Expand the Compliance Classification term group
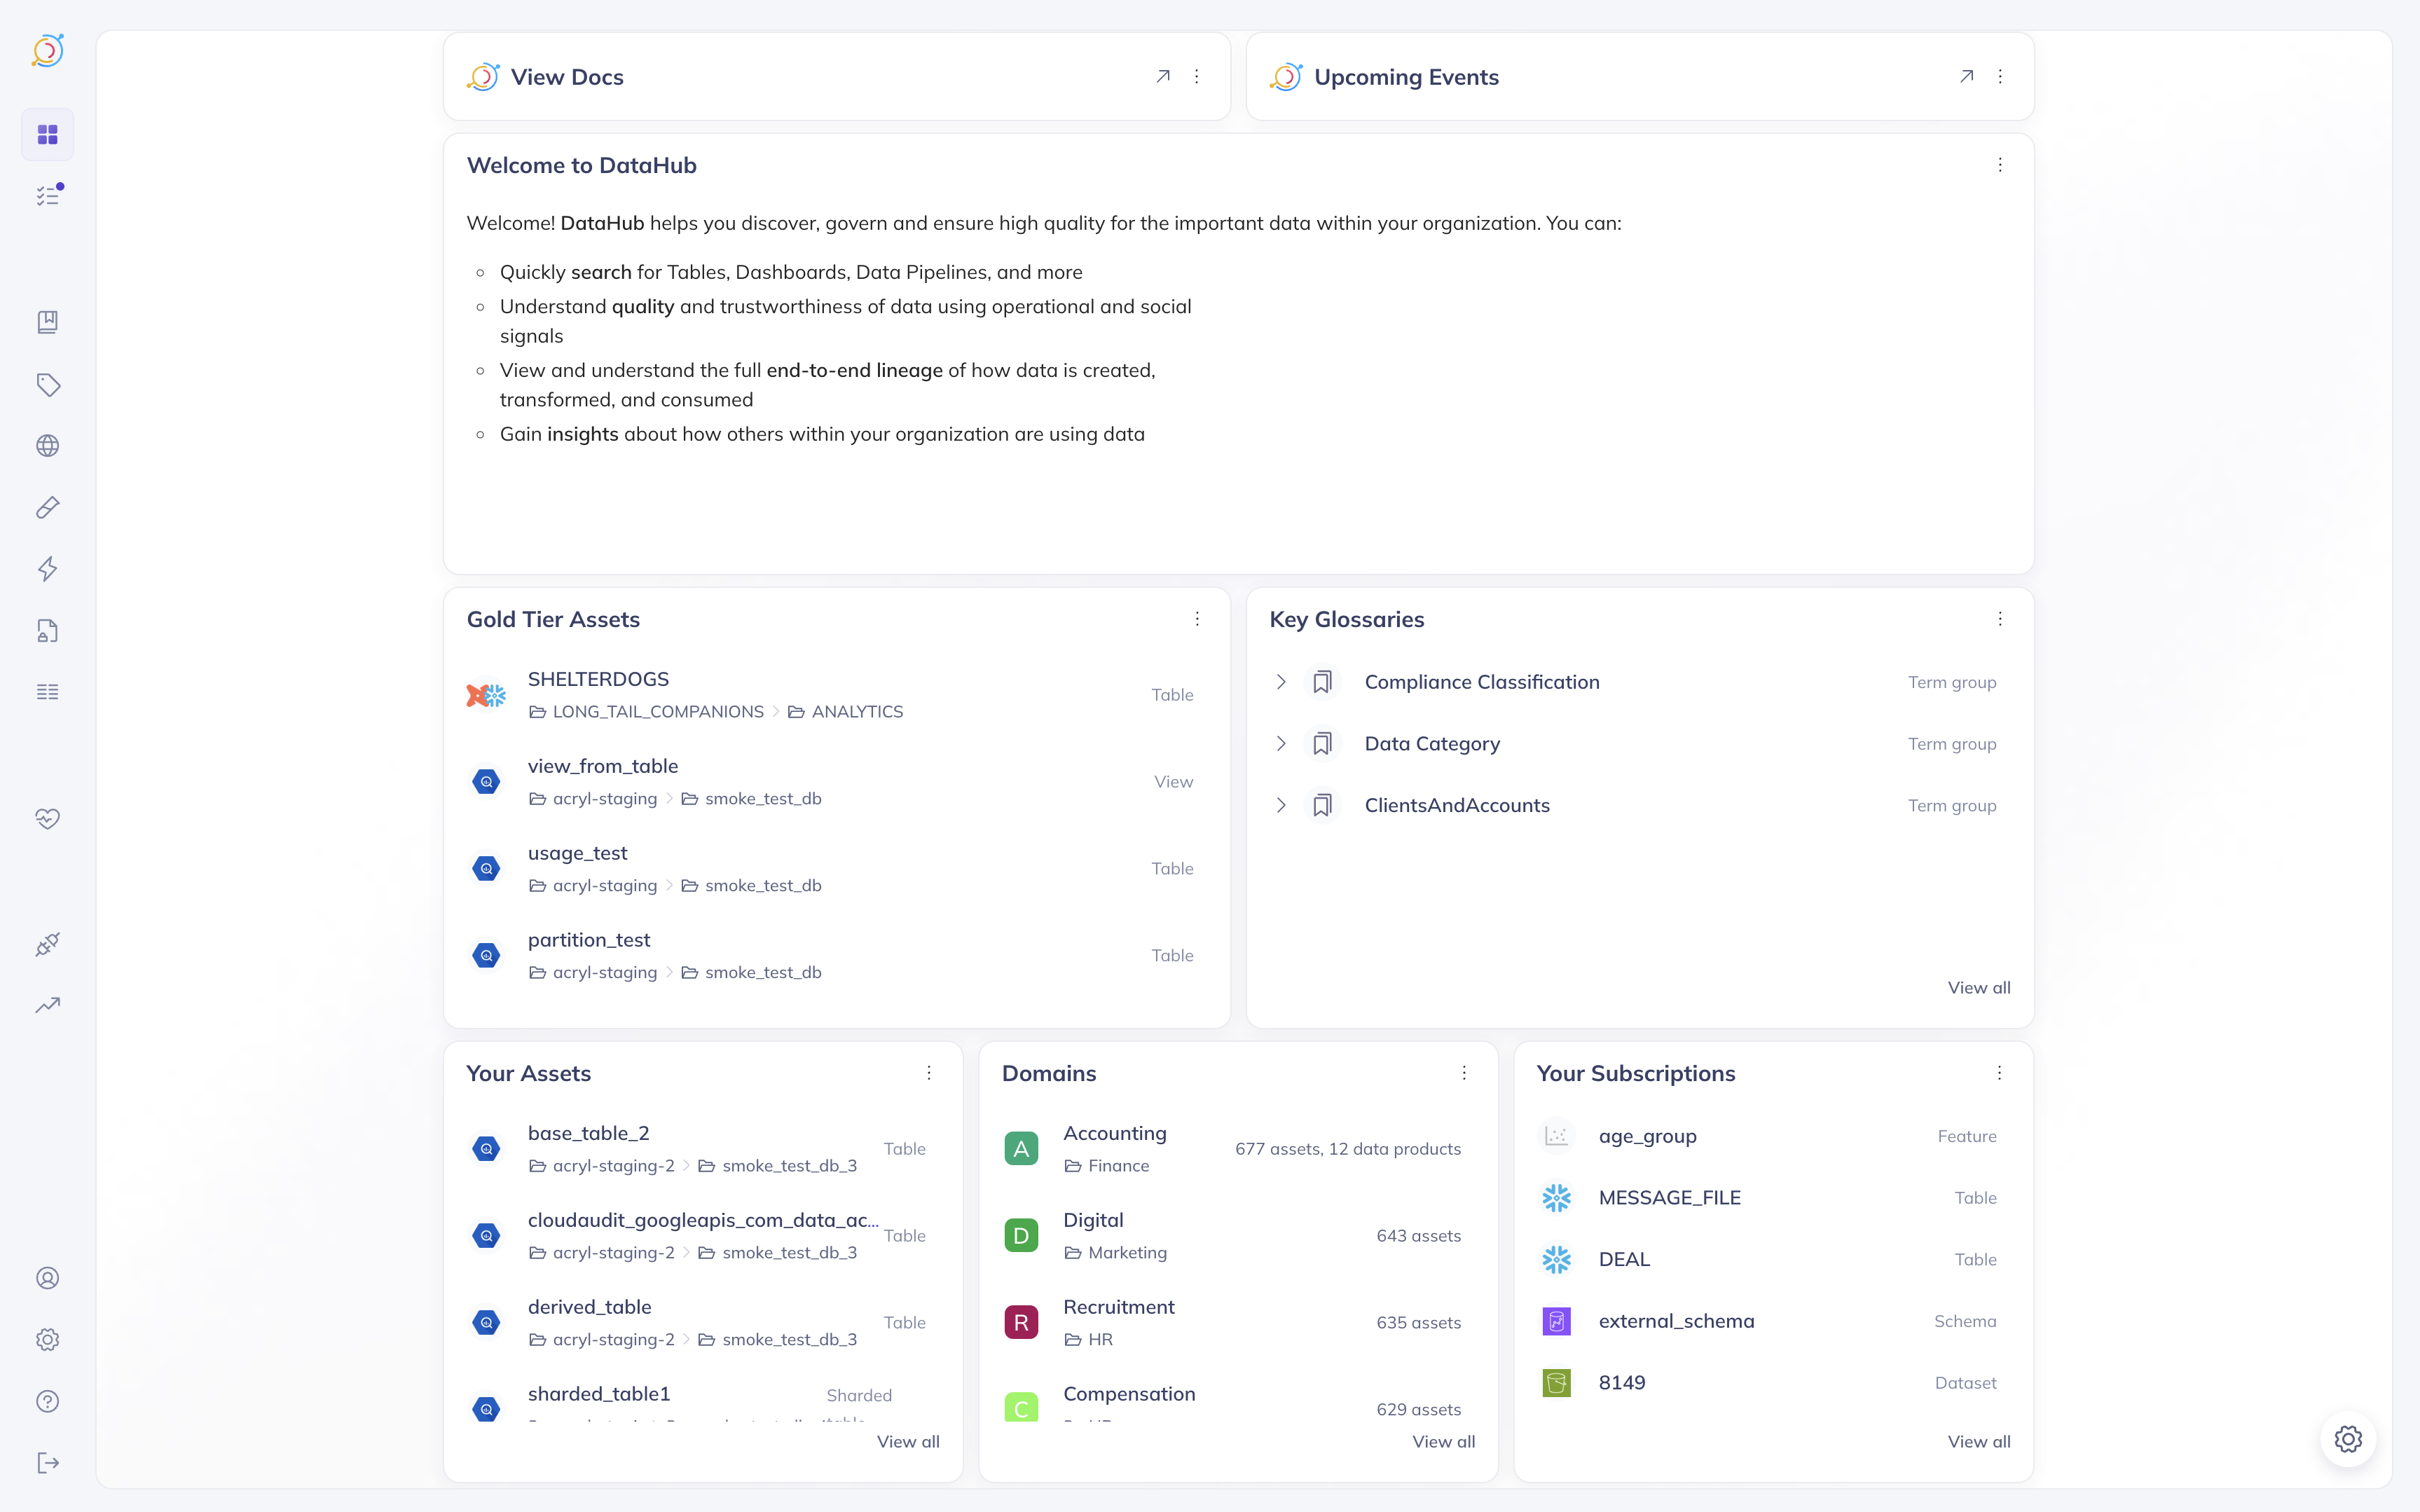Image resolution: width=2420 pixels, height=1512 pixels. 1281,682
